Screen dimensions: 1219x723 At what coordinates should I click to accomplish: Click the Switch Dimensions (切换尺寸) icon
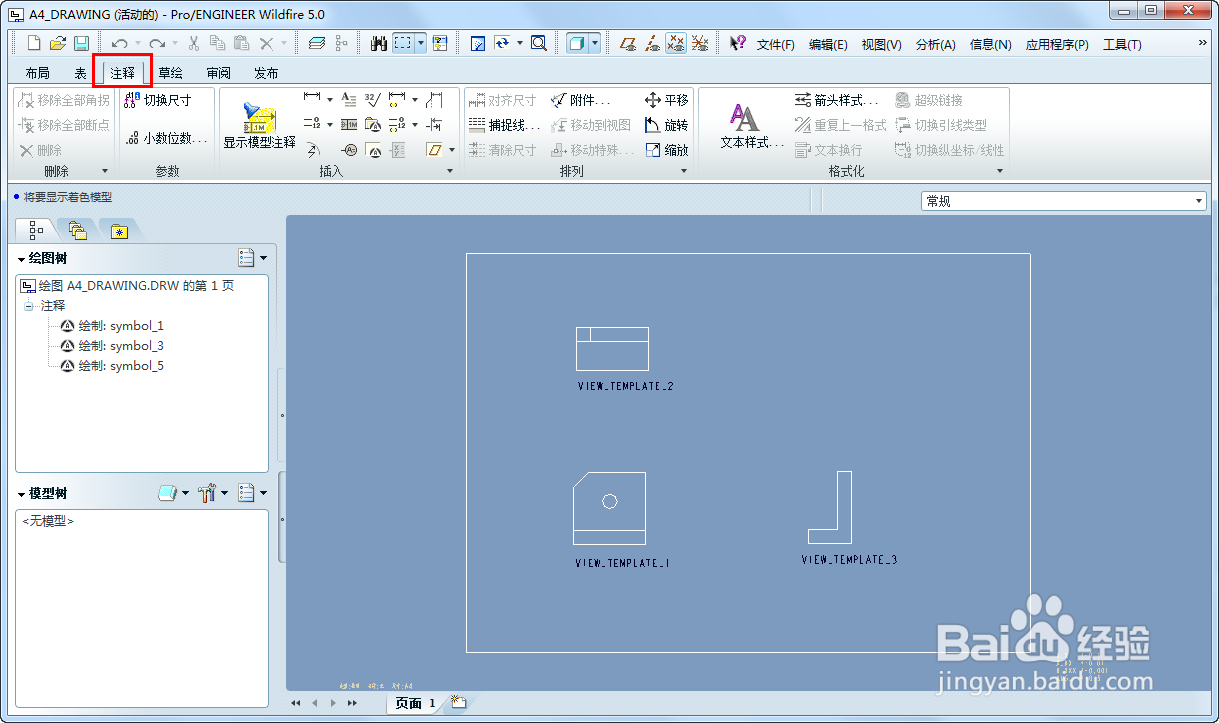(x=132, y=100)
